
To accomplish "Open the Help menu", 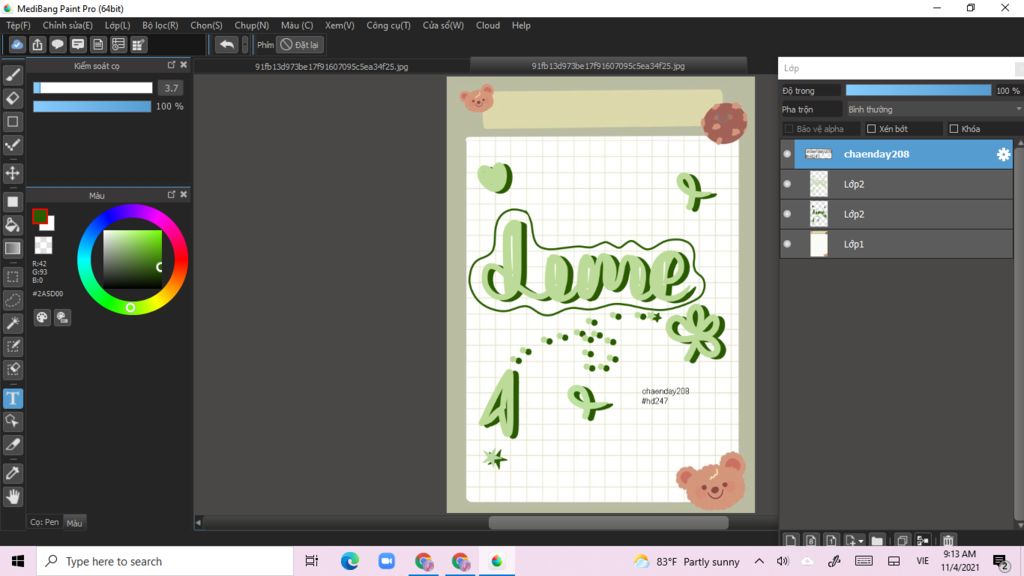I will point(521,25).
